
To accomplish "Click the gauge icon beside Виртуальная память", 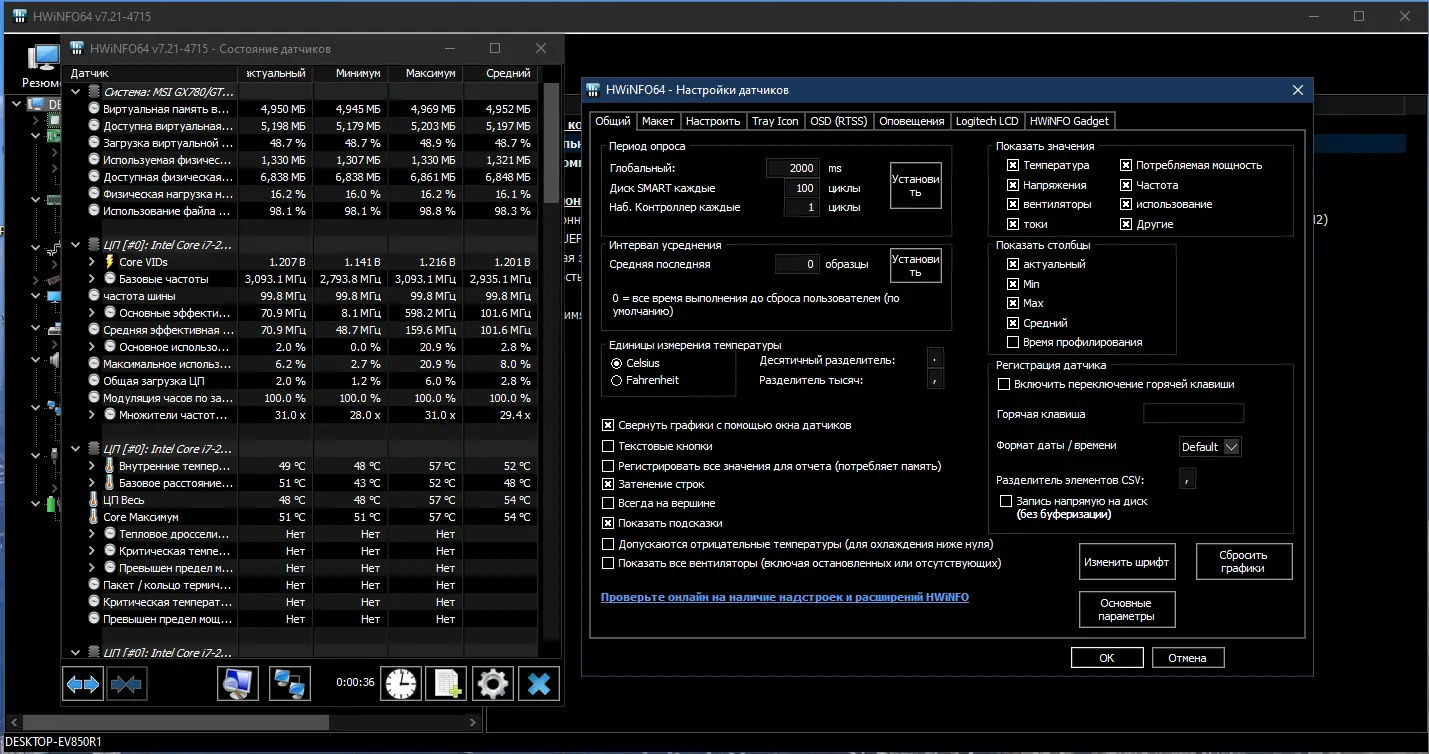I will [x=94, y=109].
